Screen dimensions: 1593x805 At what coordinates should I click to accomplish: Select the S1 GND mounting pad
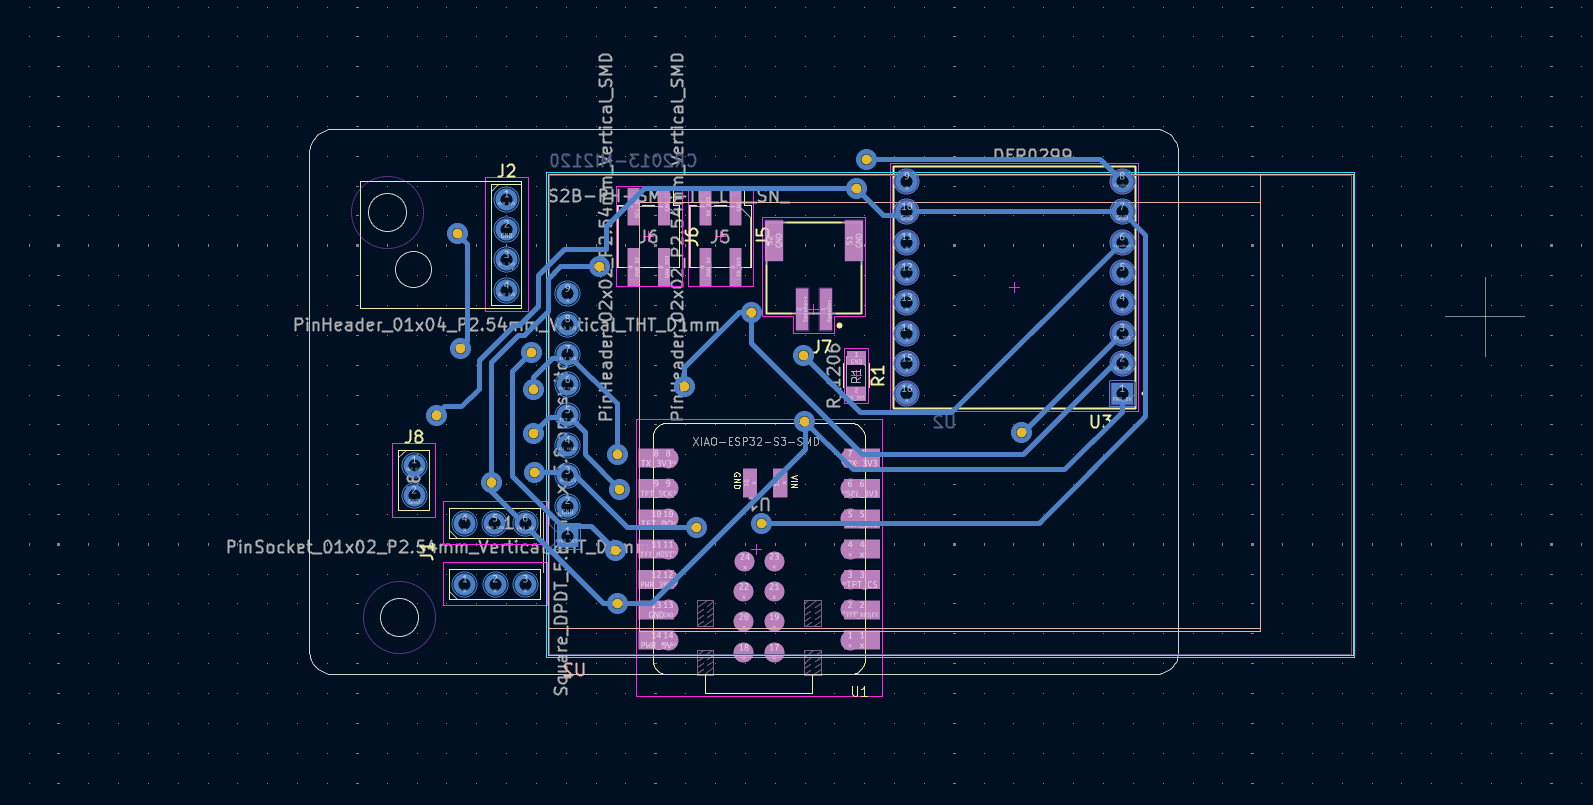point(853,241)
